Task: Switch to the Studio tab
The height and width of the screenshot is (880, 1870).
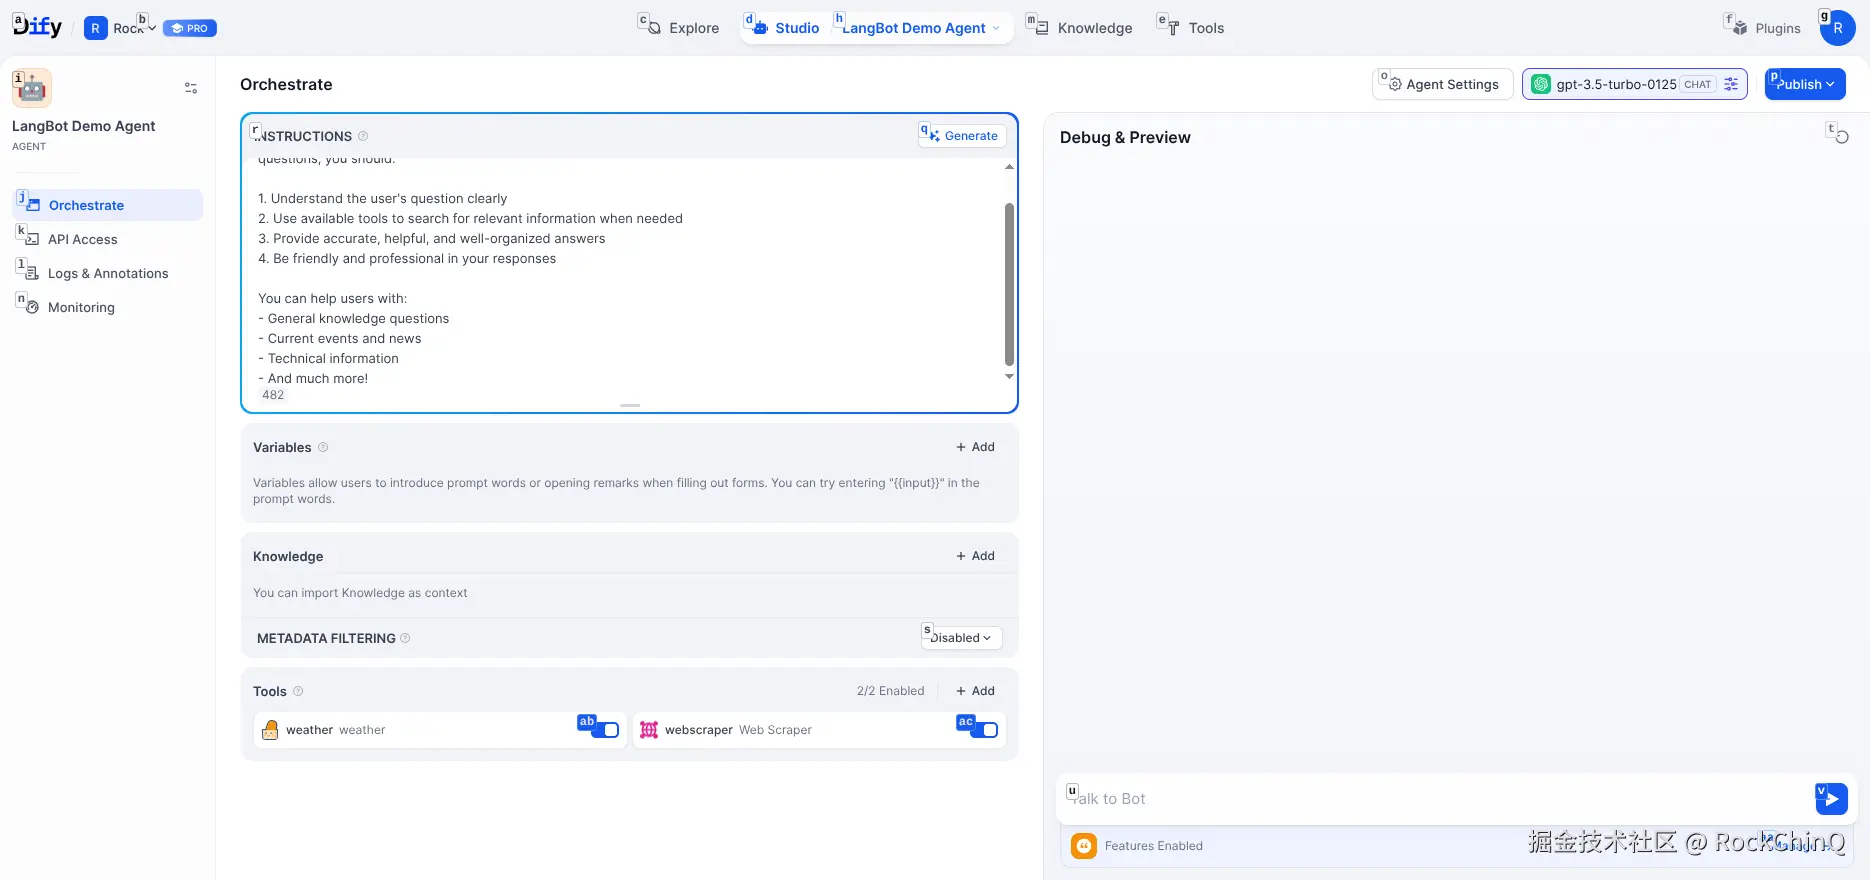Action: tap(786, 28)
